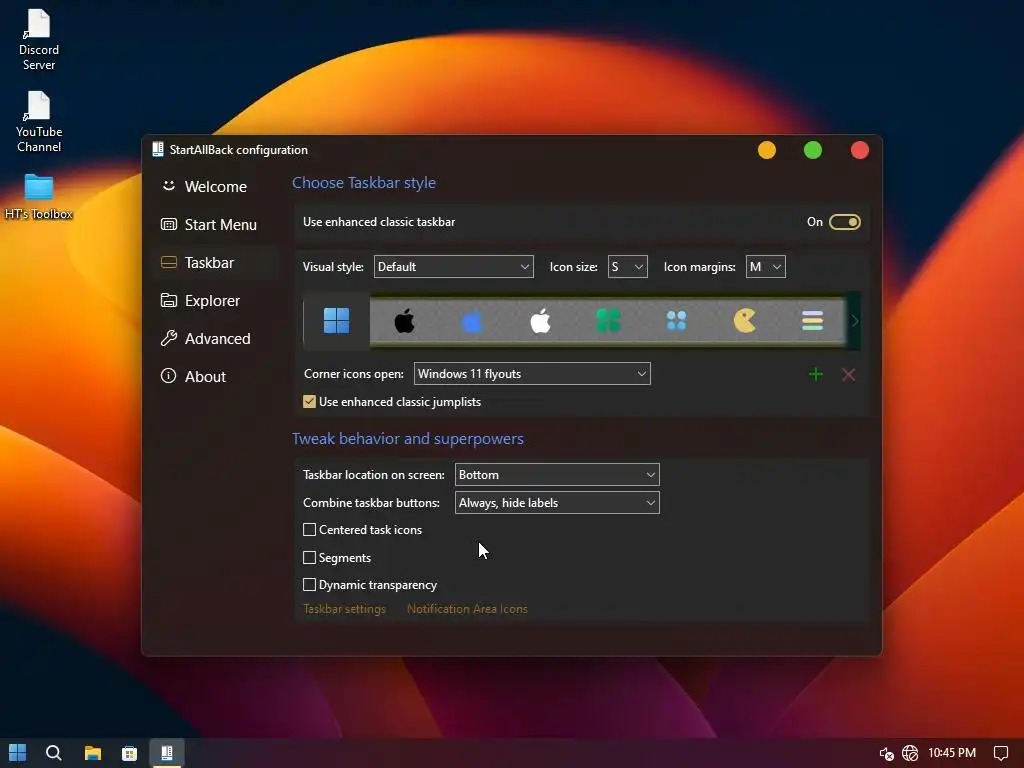The image size is (1024, 768).
Task: Select the Taskbar section in sidebar
Action: click(x=216, y=263)
